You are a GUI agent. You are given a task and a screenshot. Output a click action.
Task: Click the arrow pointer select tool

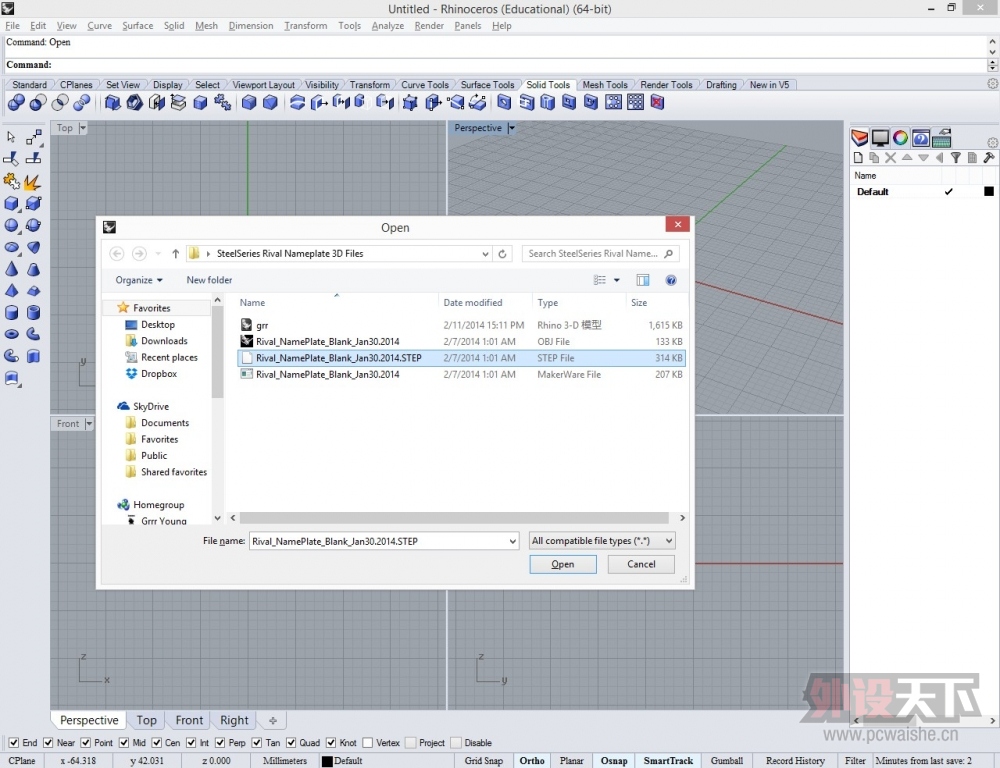11,137
